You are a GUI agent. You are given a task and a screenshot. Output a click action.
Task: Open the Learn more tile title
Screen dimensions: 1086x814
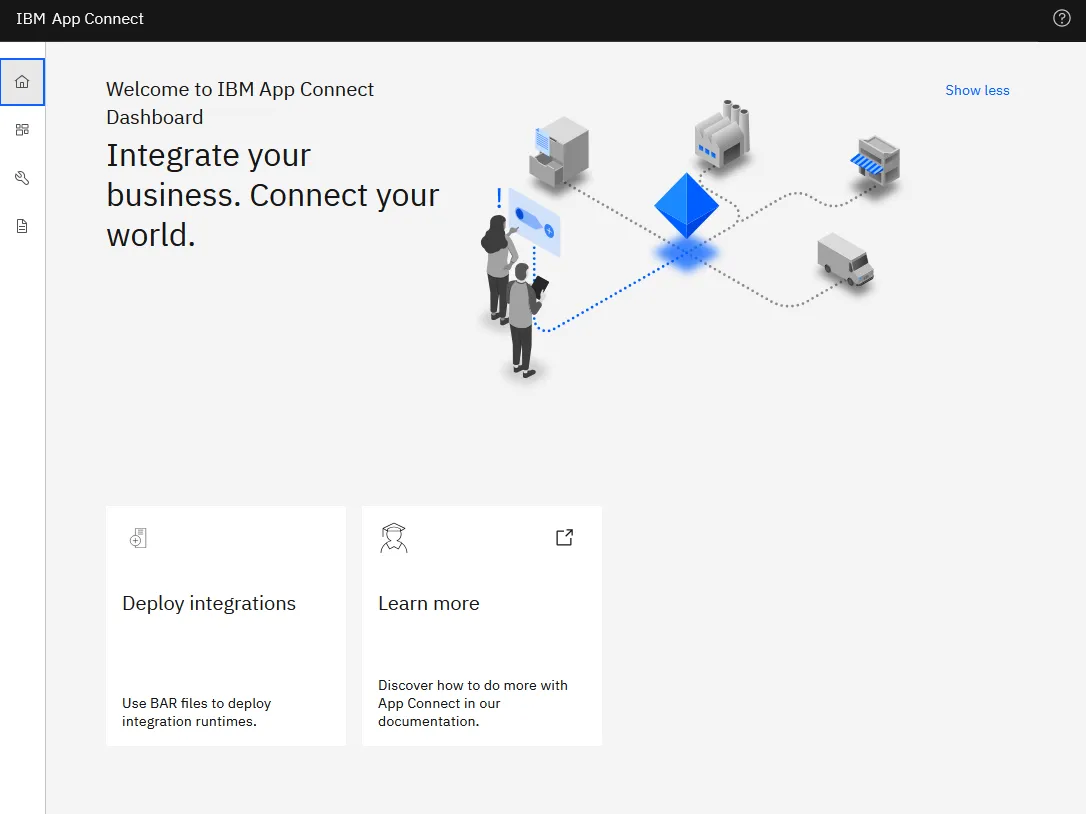coord(429,603)
